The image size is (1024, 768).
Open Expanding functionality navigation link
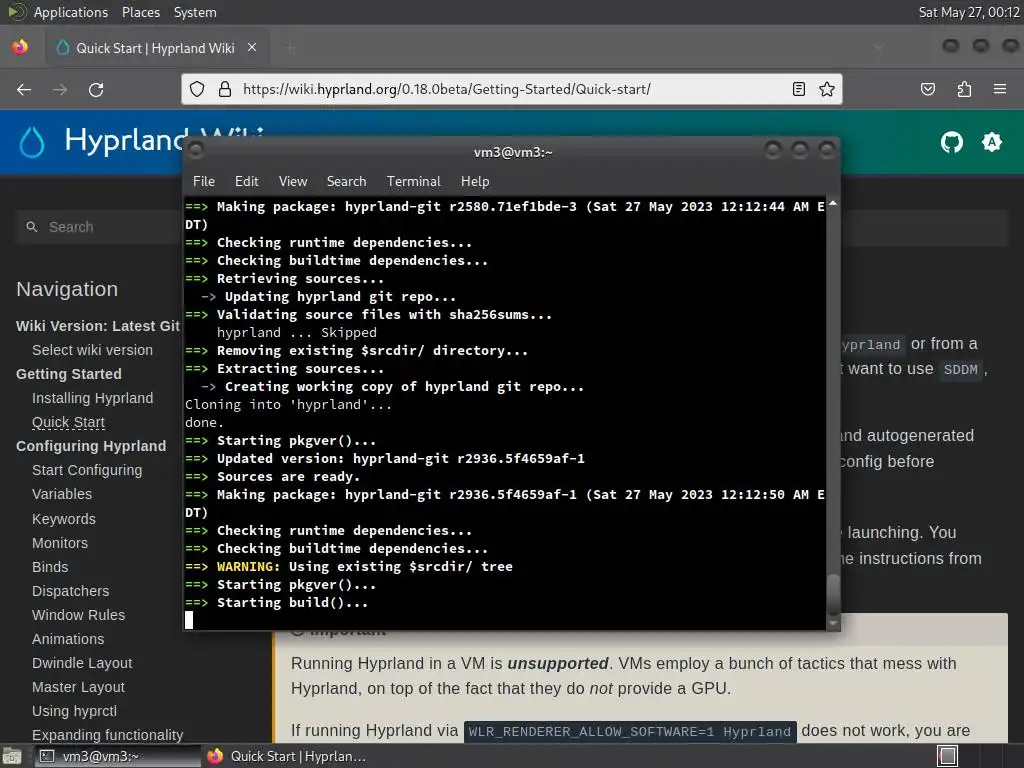[107, 735]
